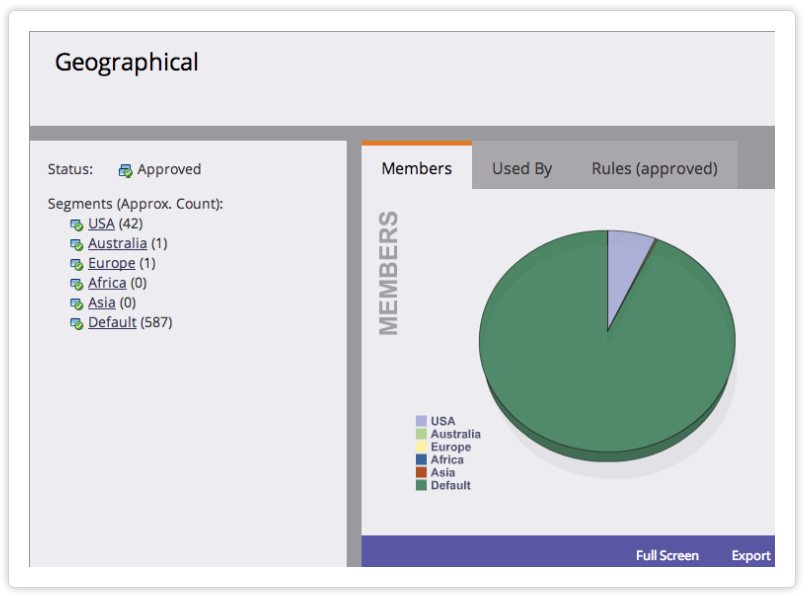Click the Approved status icon
808x596 pixels.
pos(125,170)
